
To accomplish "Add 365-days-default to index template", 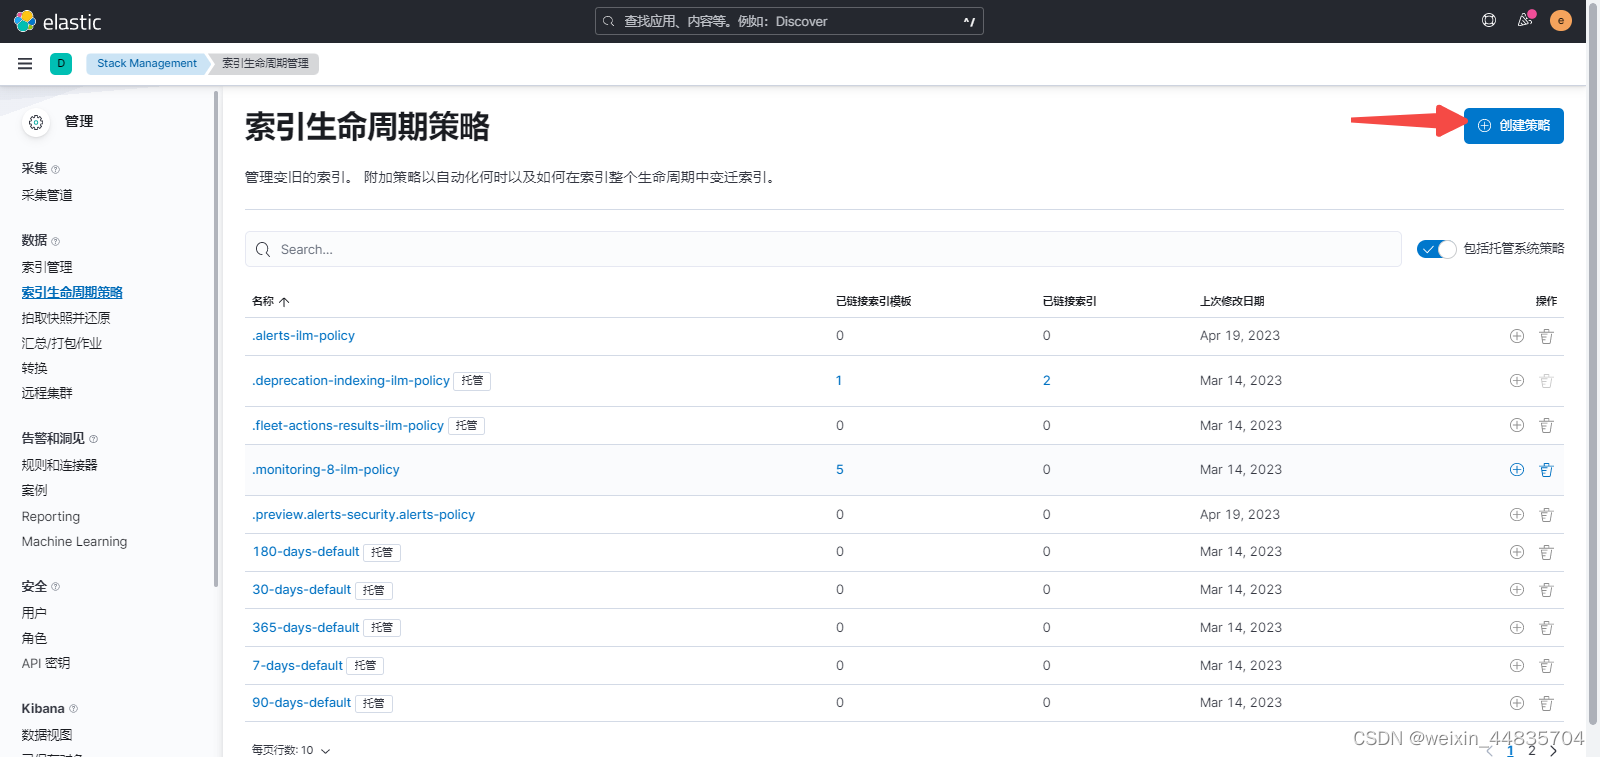I will 1517,628.
